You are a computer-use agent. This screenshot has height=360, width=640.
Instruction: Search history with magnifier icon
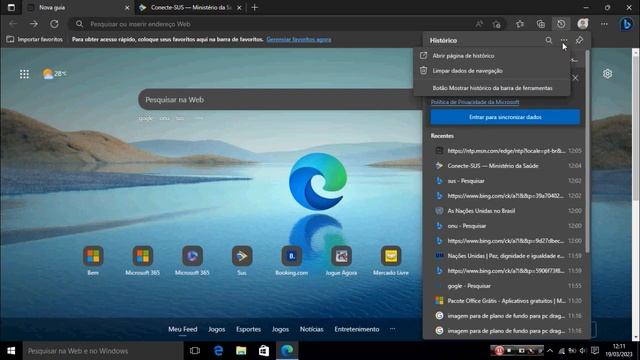point(549,40)
